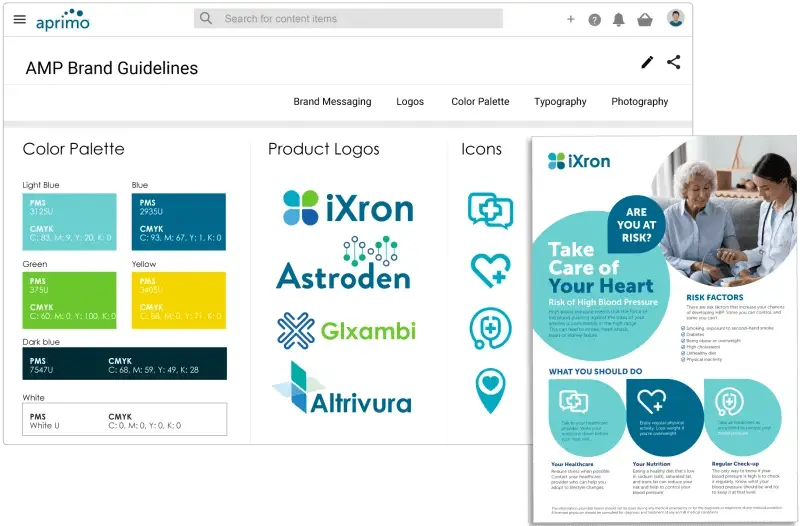Click Risk of High Blood Pressure subtitle

click(603, 302)
